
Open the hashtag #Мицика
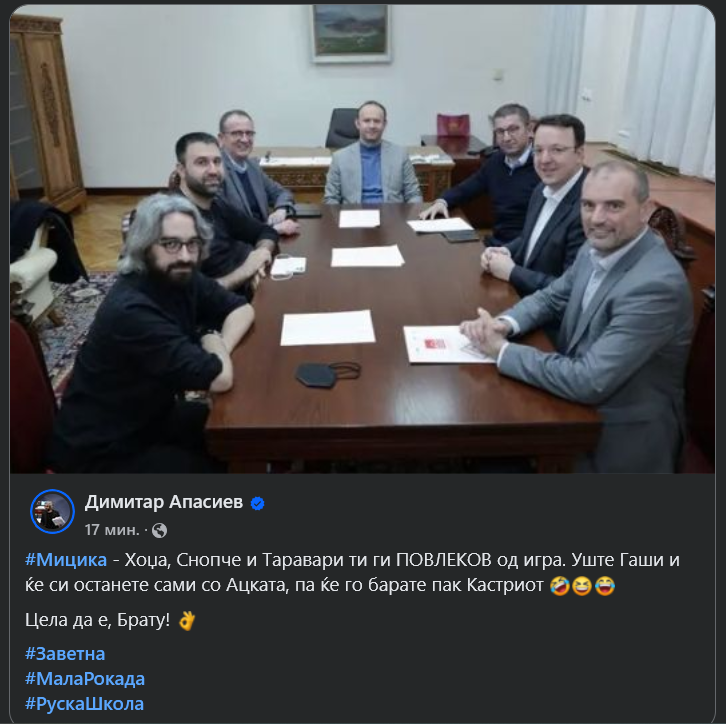click(x=66, y=560)
